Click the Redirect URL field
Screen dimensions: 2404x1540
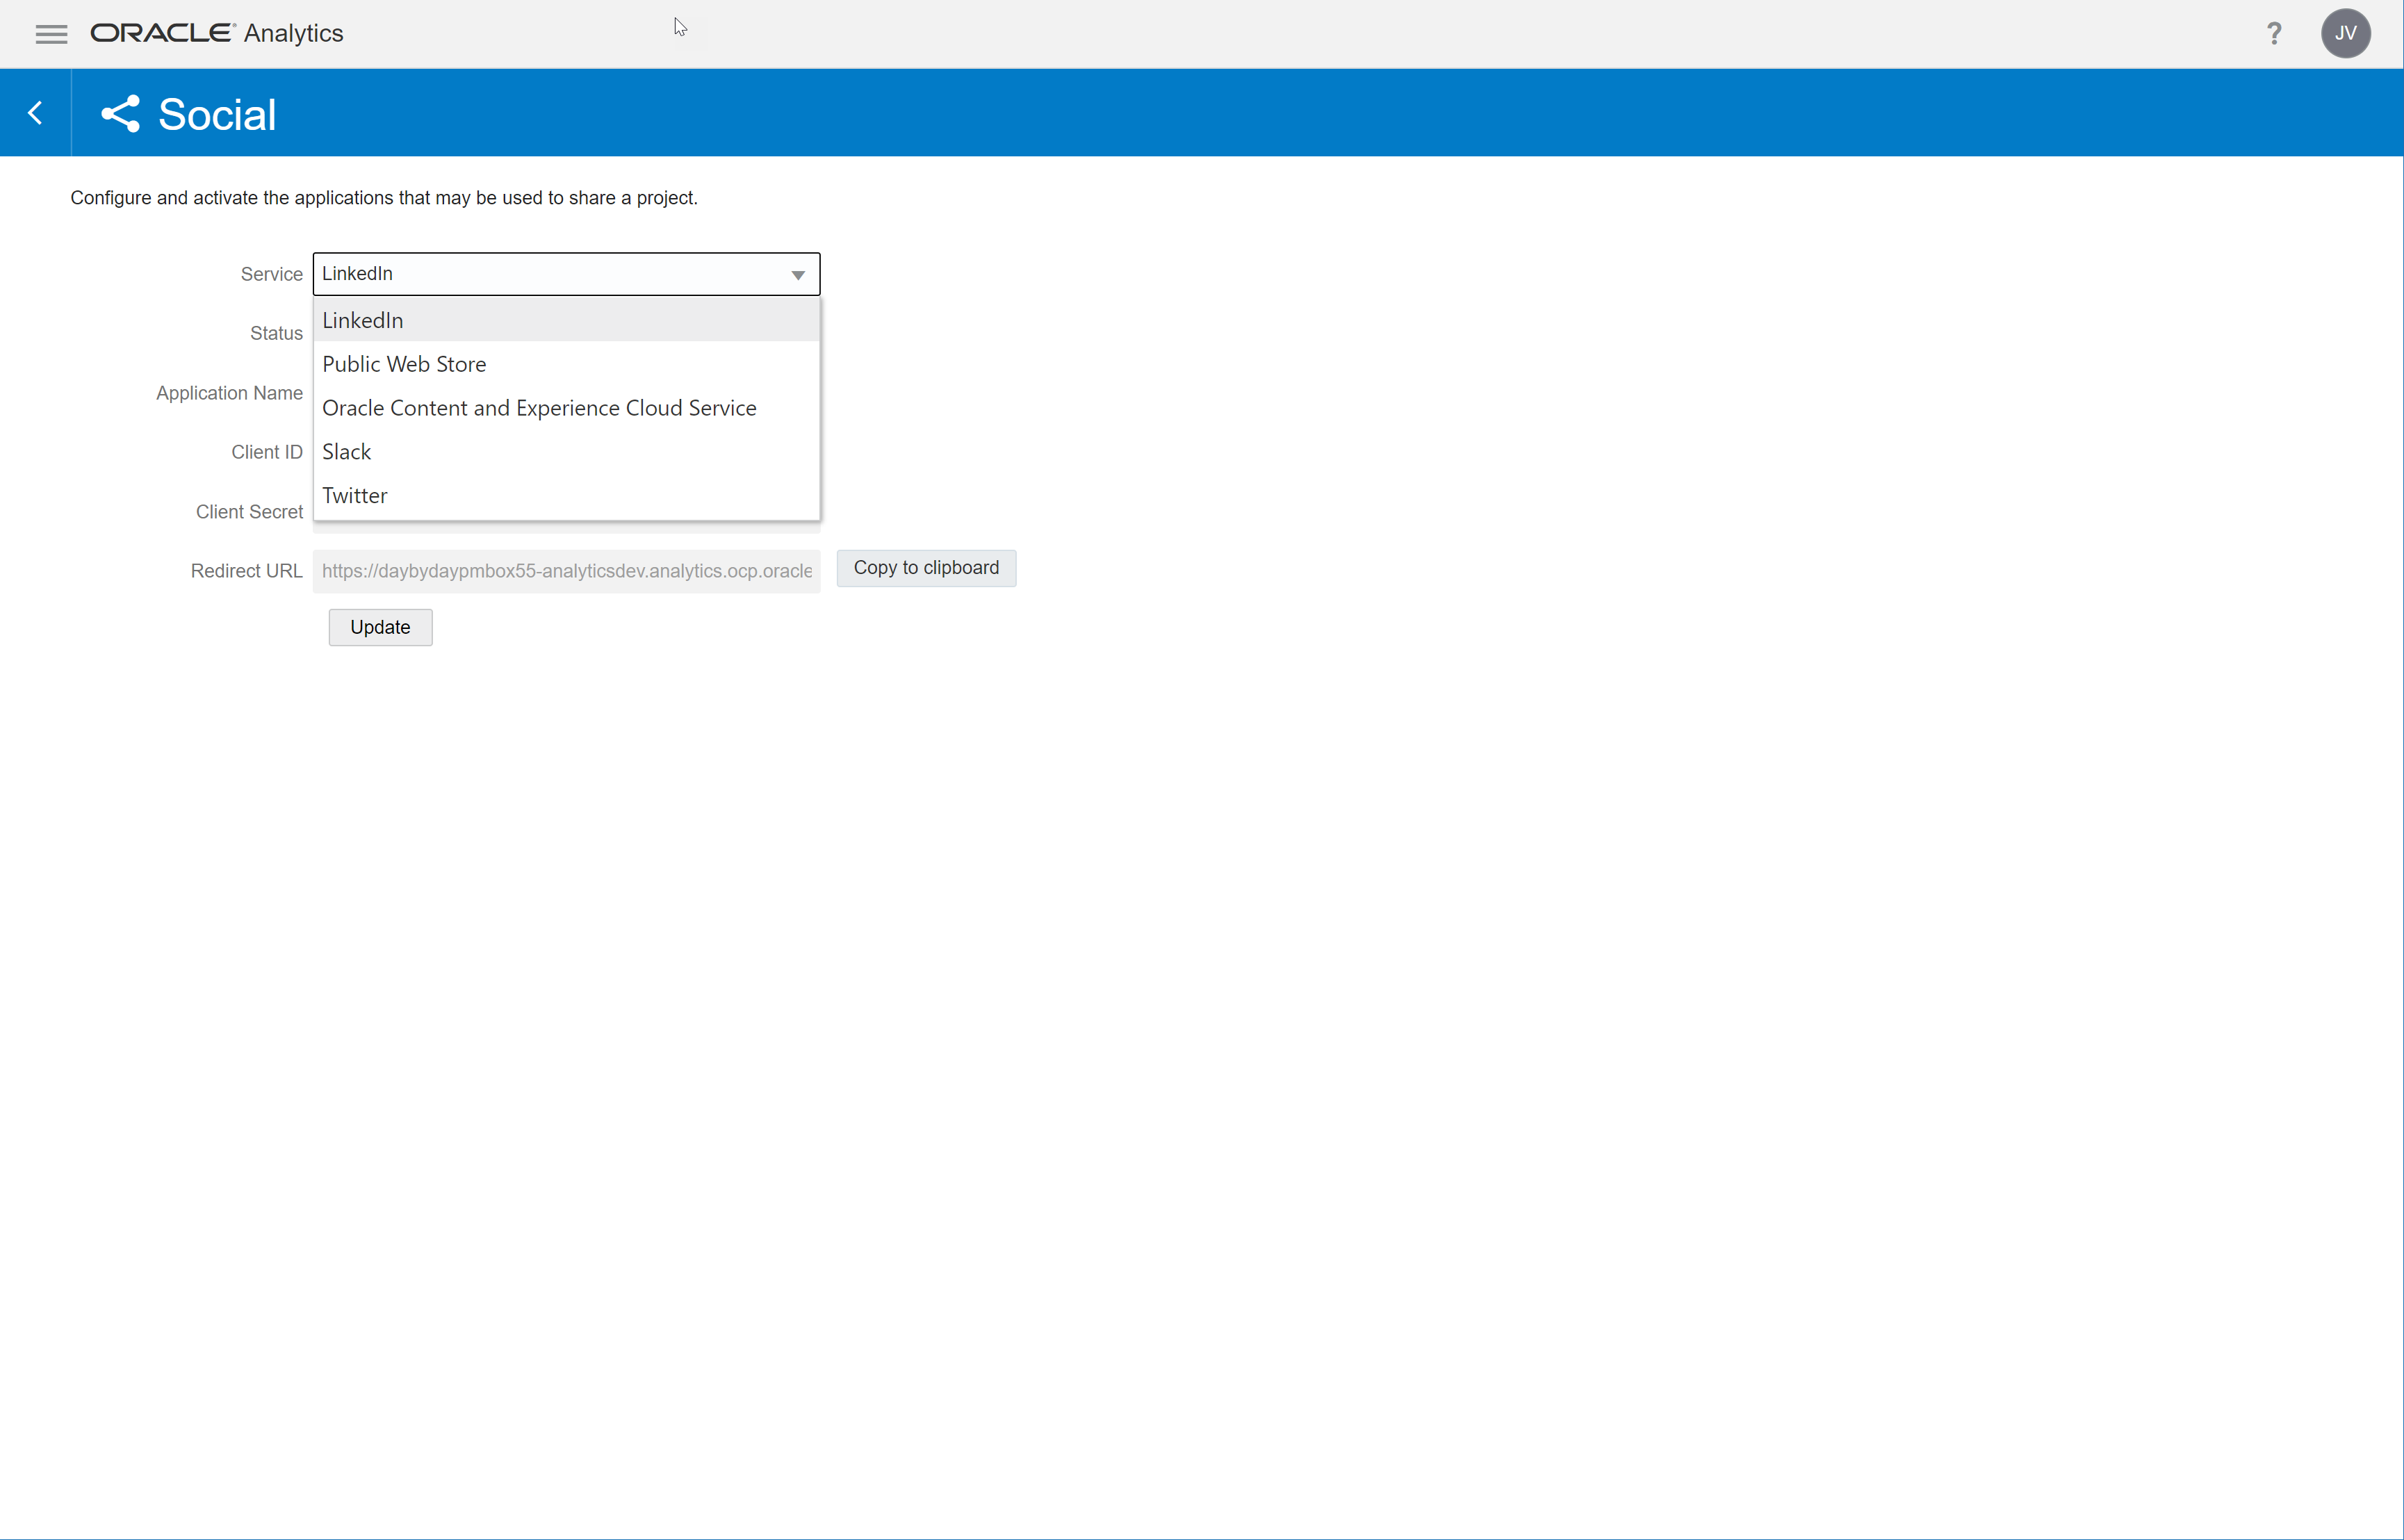(x=567, y=571)
